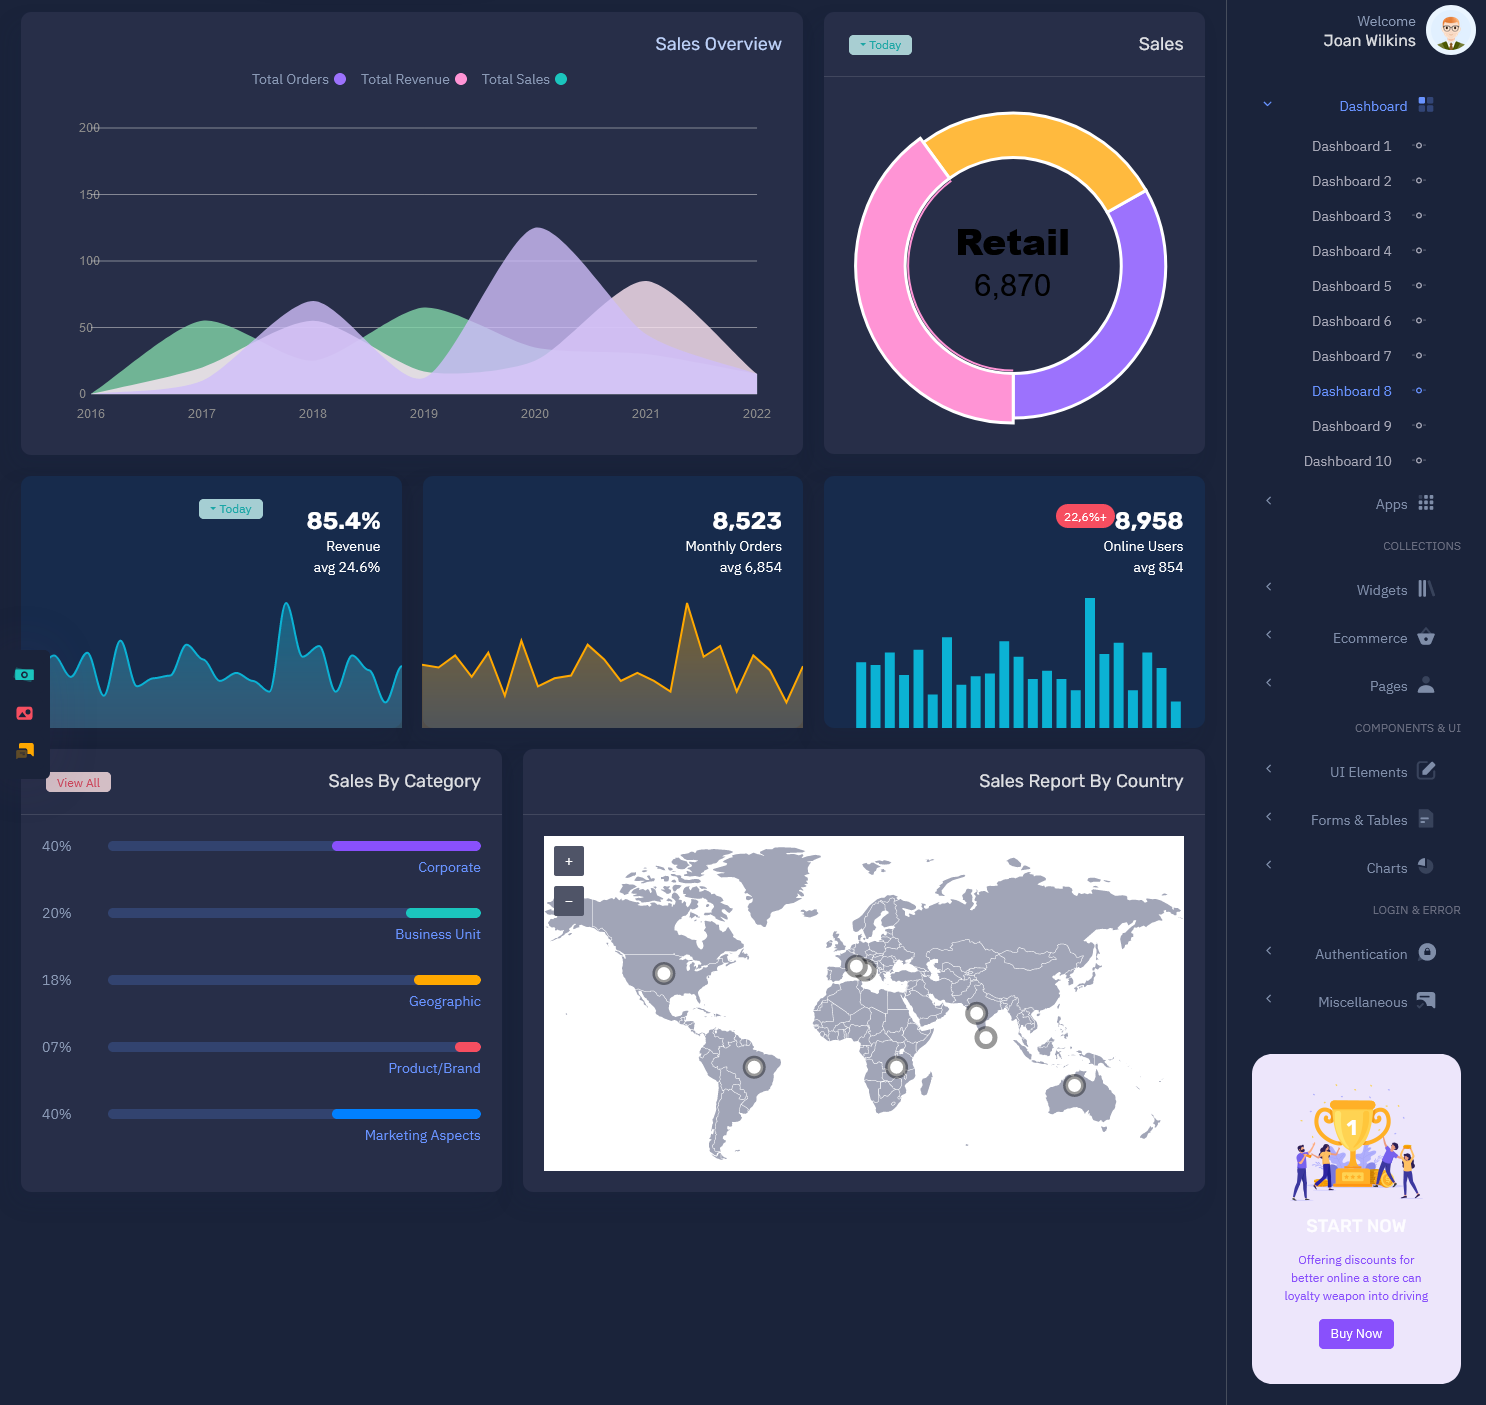Click the Business Unit teal progress bar

[x=443, y=913]
